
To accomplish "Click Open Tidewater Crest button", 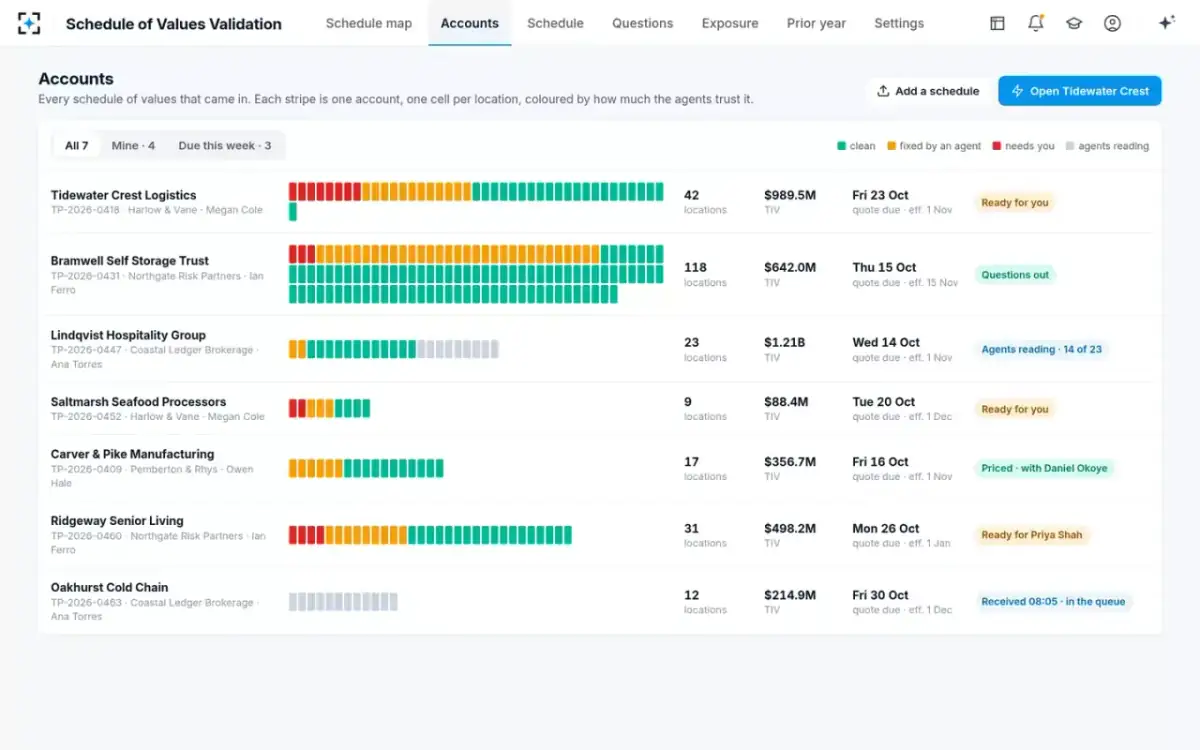I will click(x=1080, y=91).
